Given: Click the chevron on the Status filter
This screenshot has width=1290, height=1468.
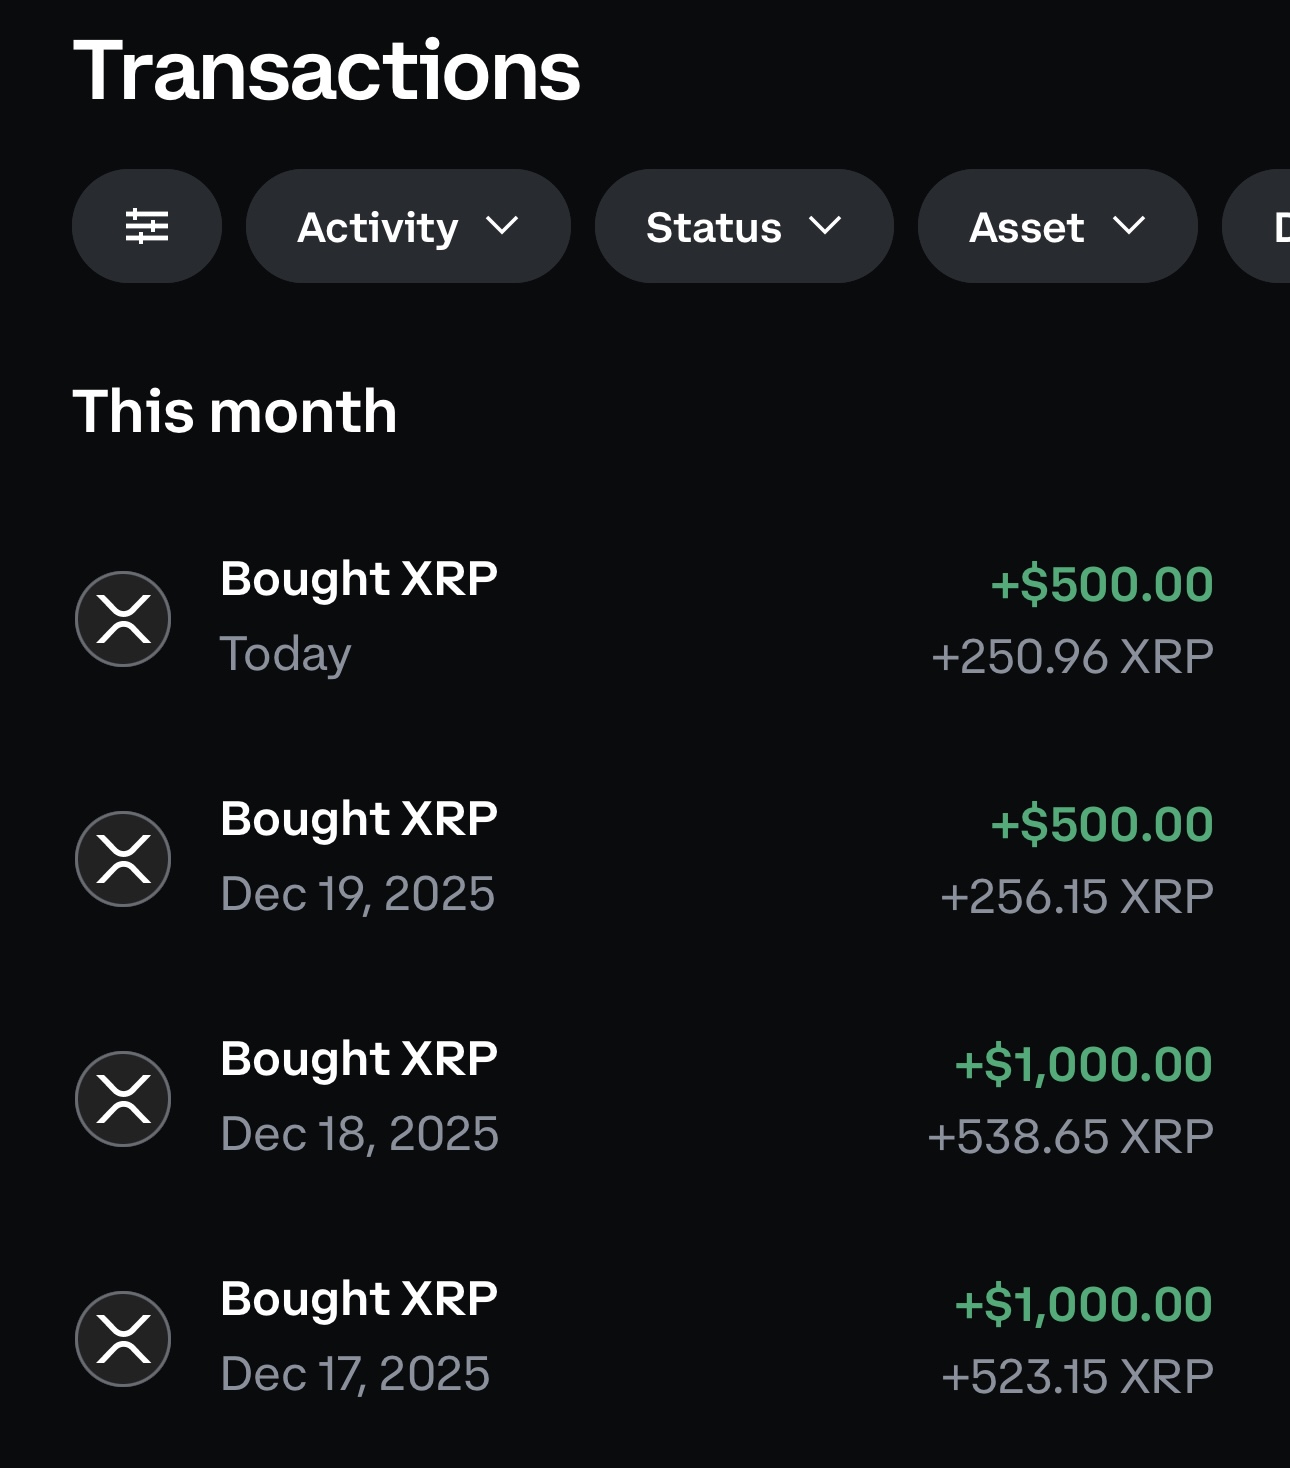Looking at the screenshot, I should tap(825, 226).
